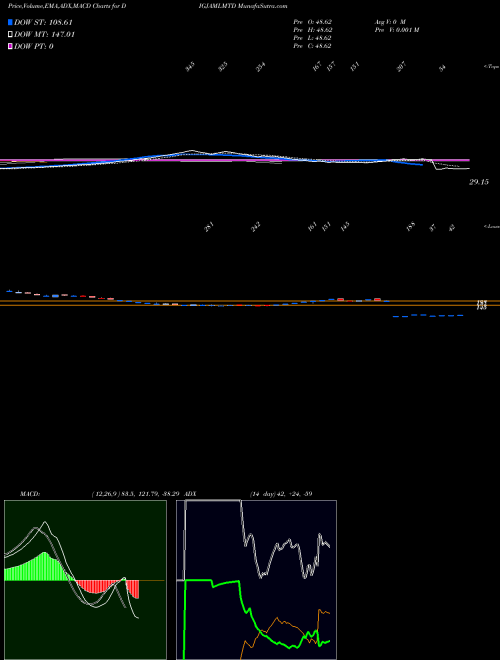Click the 'Avg V: 0 M' volume text
Image resolution: width=500 pixels, height=660 pixels.
click(389, 21)
